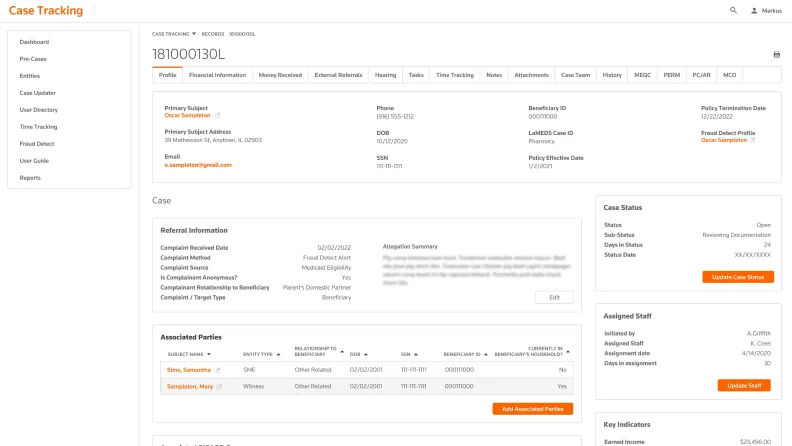This screenshot has height=446, width=792.
Task: Open external link icon by Fraud Detect Profile
Action: [x=753, y=140]
